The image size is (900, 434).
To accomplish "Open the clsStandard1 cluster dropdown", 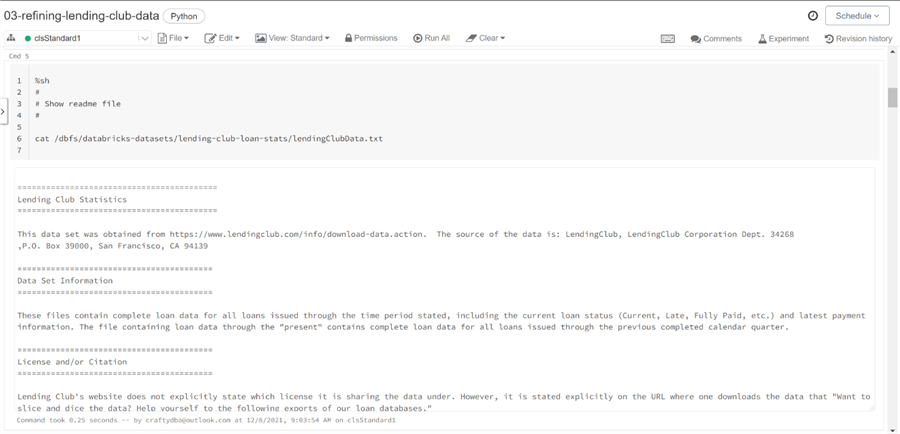I will pyautogui.click(x=86, y=38).
